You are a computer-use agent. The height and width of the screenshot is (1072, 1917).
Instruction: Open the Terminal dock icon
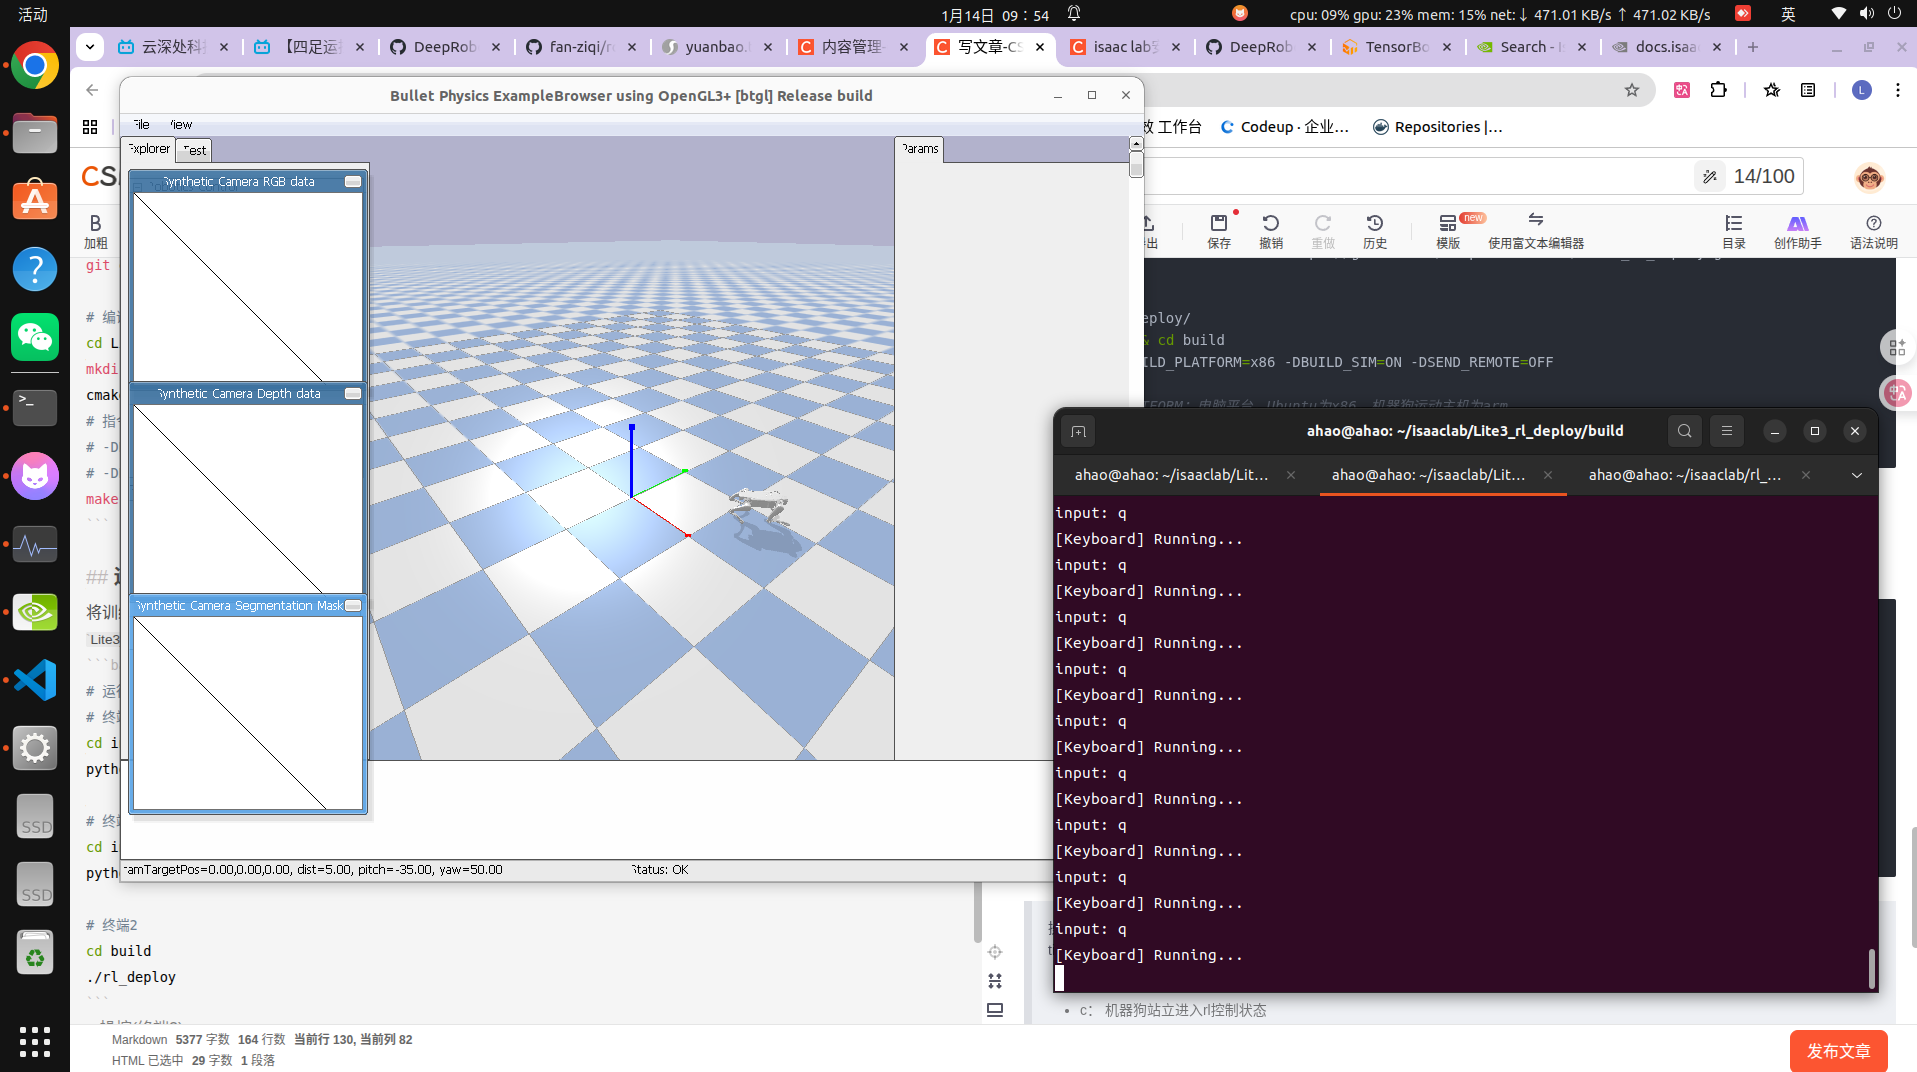(35, 406)
